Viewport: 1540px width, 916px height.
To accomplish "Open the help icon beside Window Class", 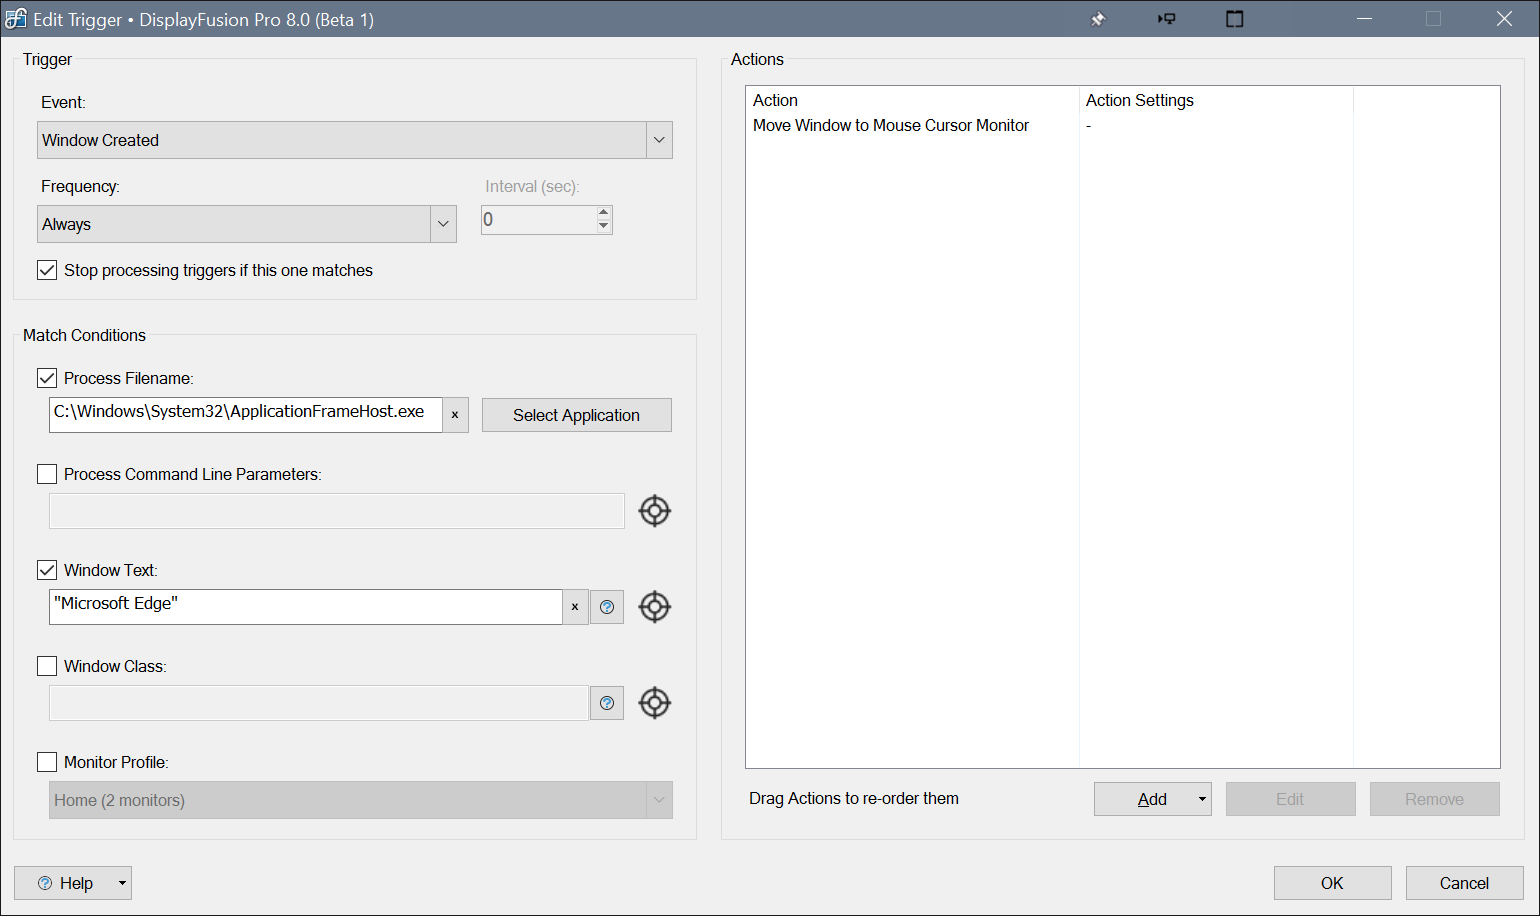I will tap(607, 703).
